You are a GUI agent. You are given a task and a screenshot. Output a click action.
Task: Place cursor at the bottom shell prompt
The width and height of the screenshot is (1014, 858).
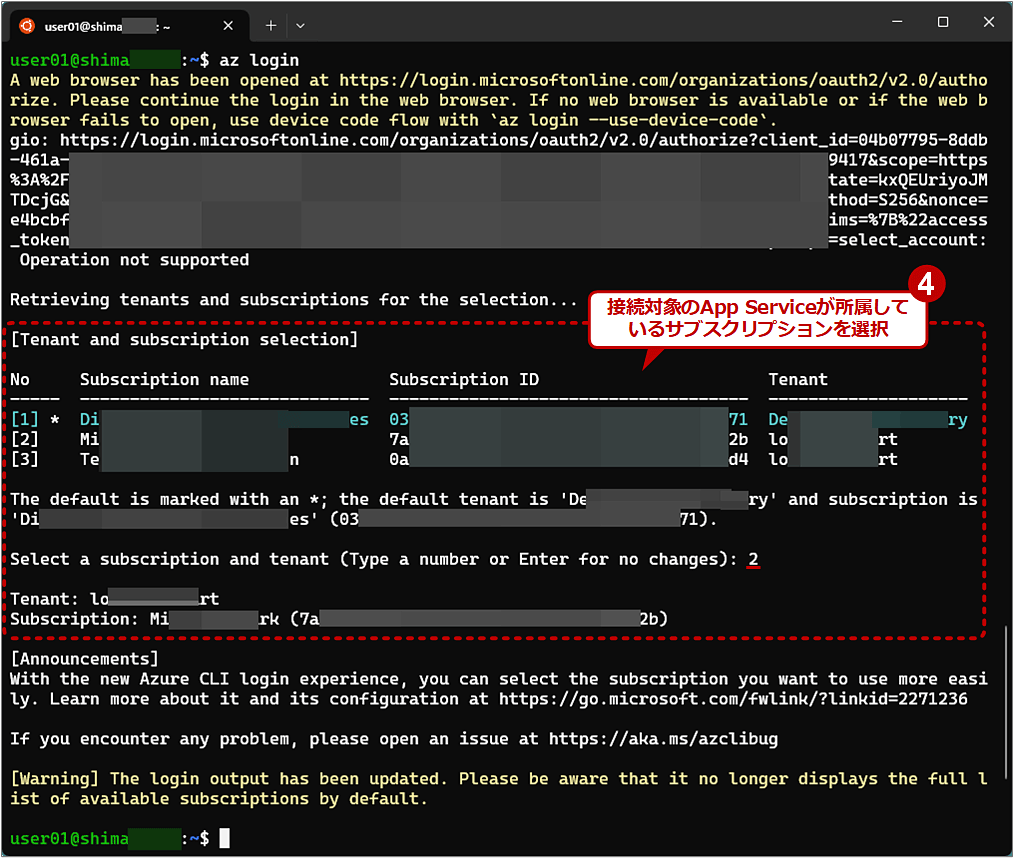click(224, 838)
